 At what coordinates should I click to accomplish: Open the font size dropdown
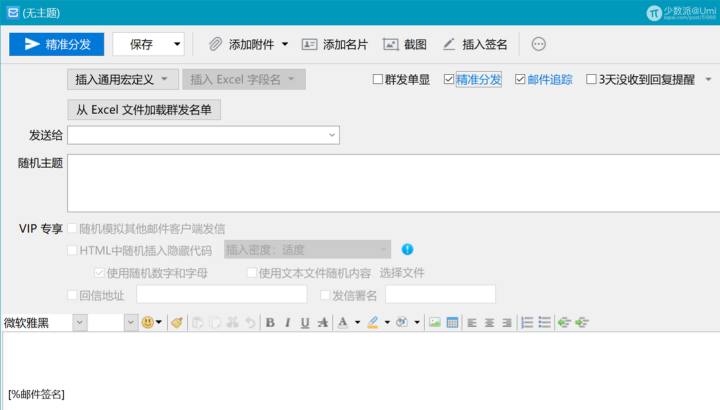131,323
